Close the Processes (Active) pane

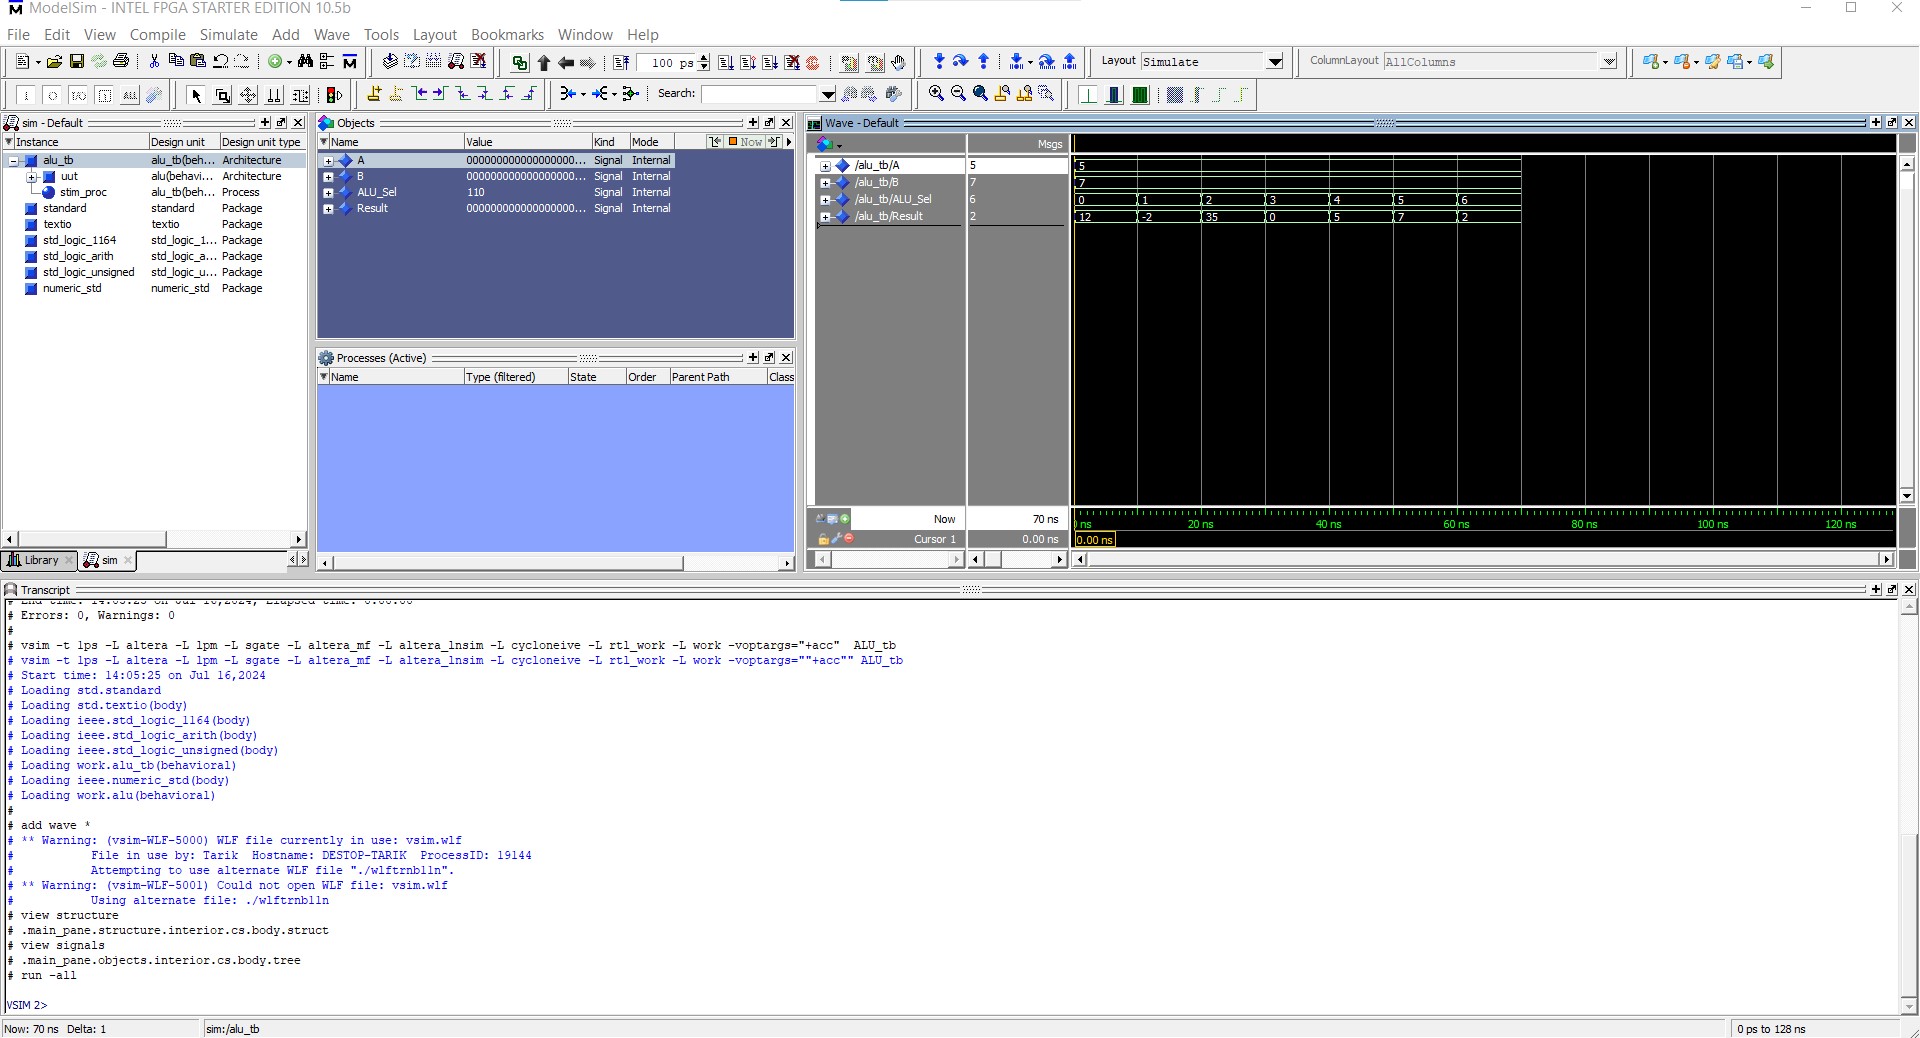786,358
